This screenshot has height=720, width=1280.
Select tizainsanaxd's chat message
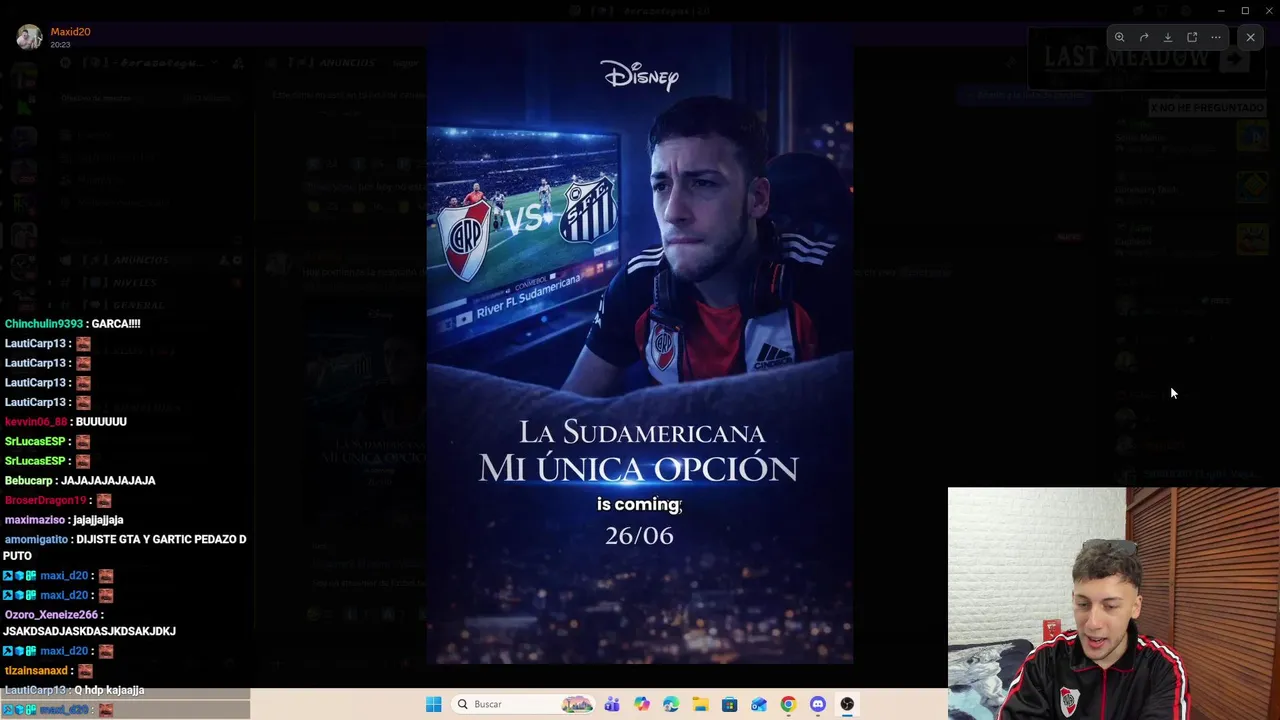pos(48,671)
